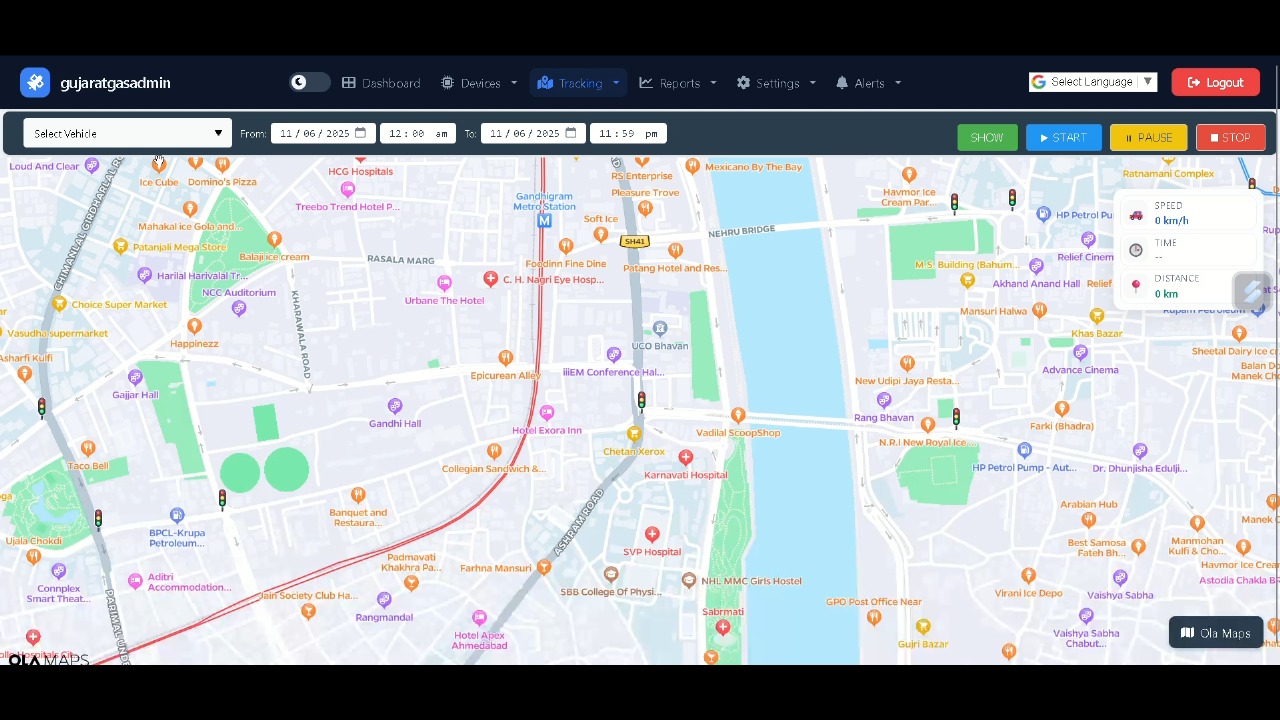The image size is (1280, 720).
Task: Click the Dashboard grid icon
Action: click(348, 83)
